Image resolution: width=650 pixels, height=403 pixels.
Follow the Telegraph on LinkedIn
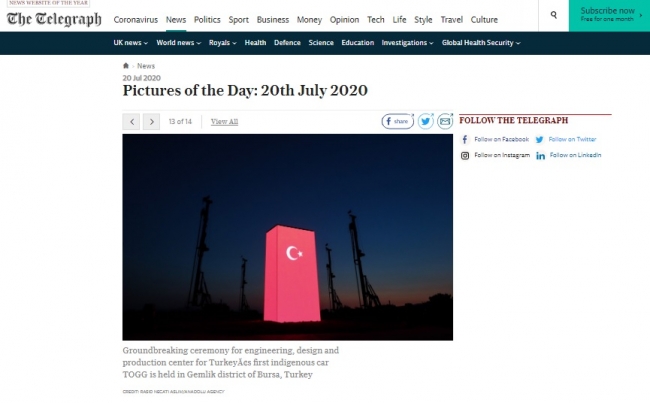point(568,155)
